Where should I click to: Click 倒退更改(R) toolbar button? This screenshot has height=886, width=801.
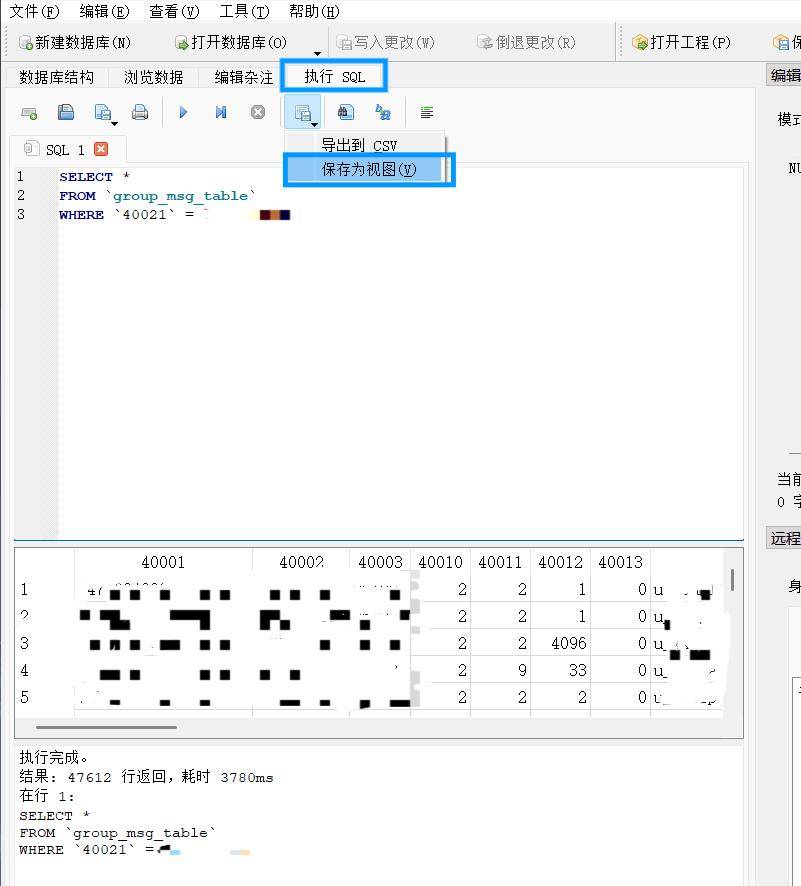click(x=526, y=42)
